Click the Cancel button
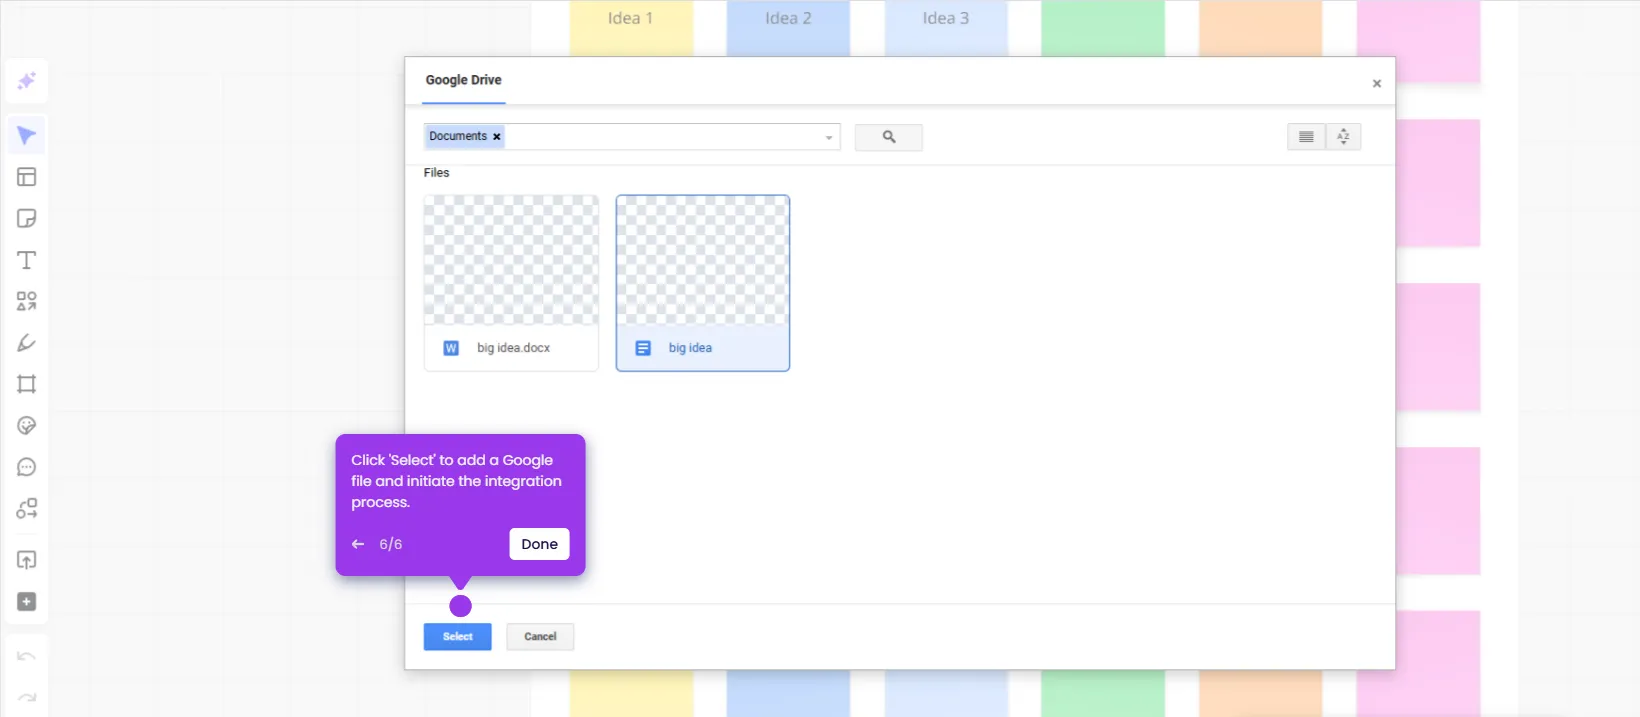1640x717 pixels. coord(540,637)
